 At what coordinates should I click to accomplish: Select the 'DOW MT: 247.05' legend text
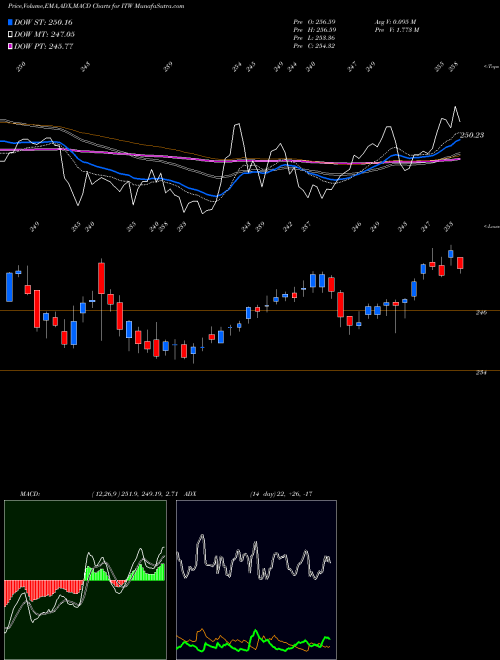point(44,35)
